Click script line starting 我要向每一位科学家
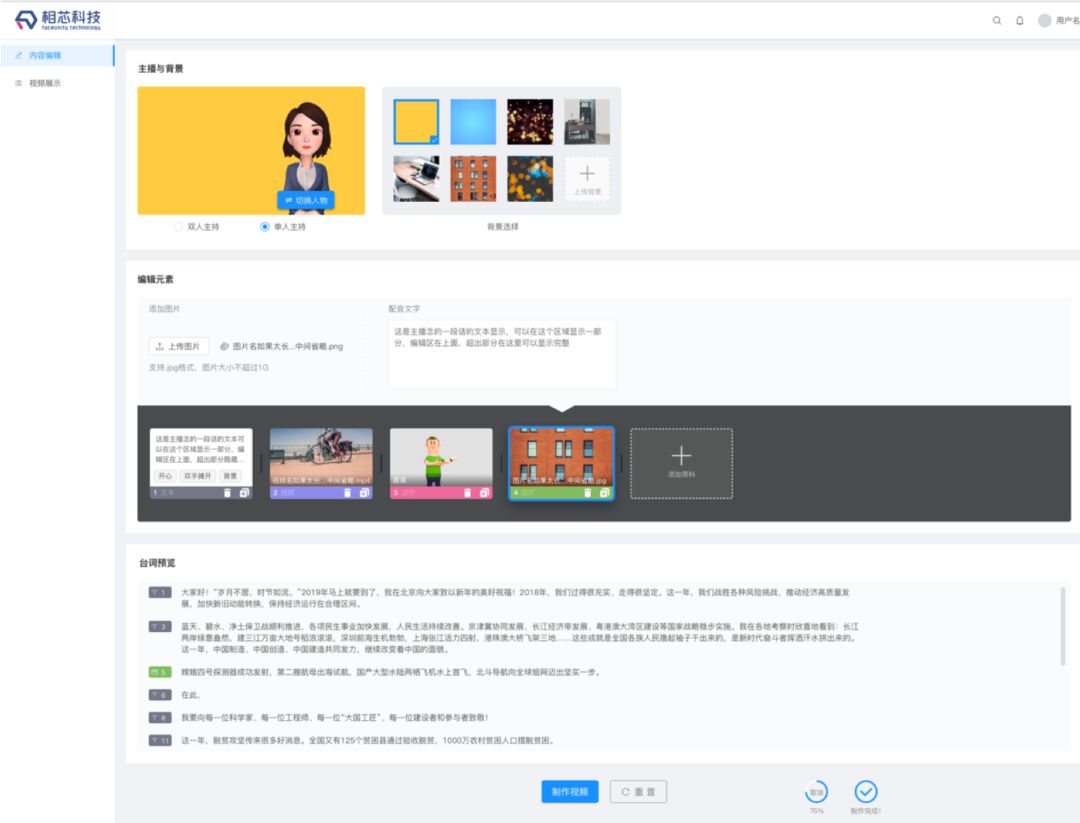 [x=335, y=718]
